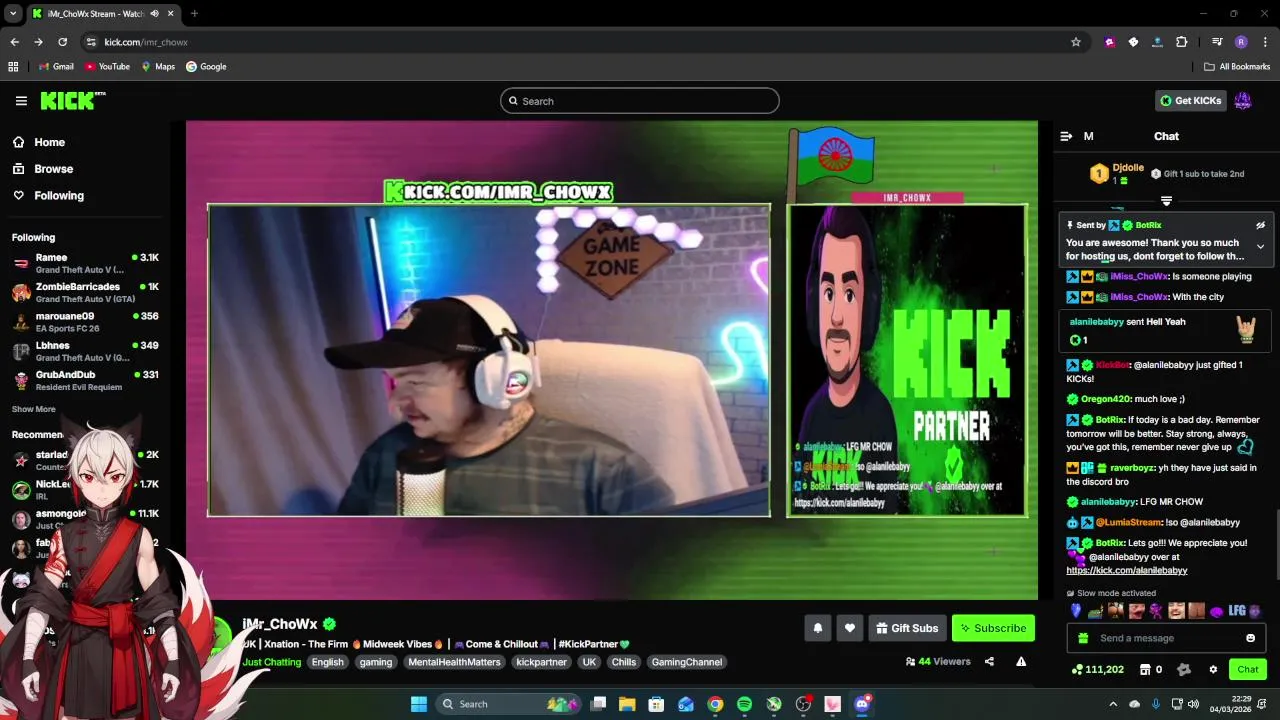Click the Kick search box

pyautogui.click(x=640, y=101)
